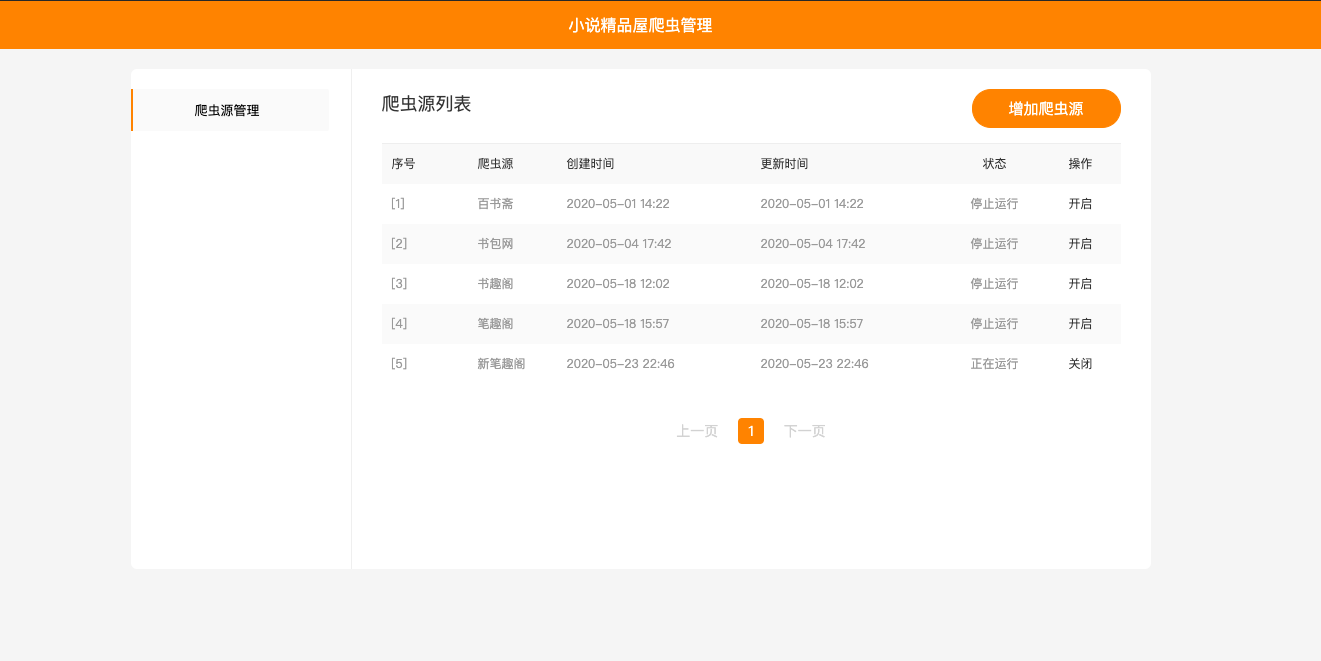Click the 增加爬虫源 button
This screenshot has width=1321, height=661.
(x=1045, y=109)
